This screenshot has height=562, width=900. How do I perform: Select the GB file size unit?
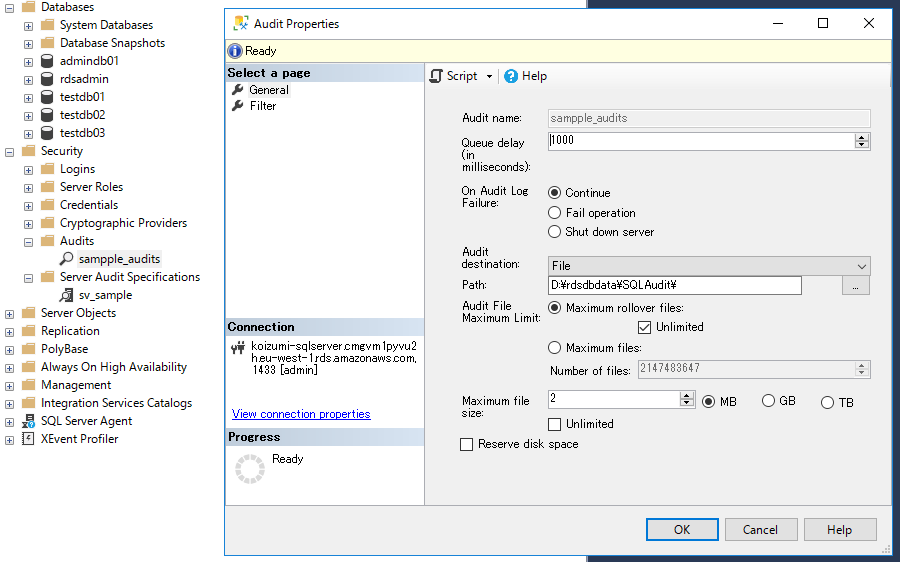769,401
